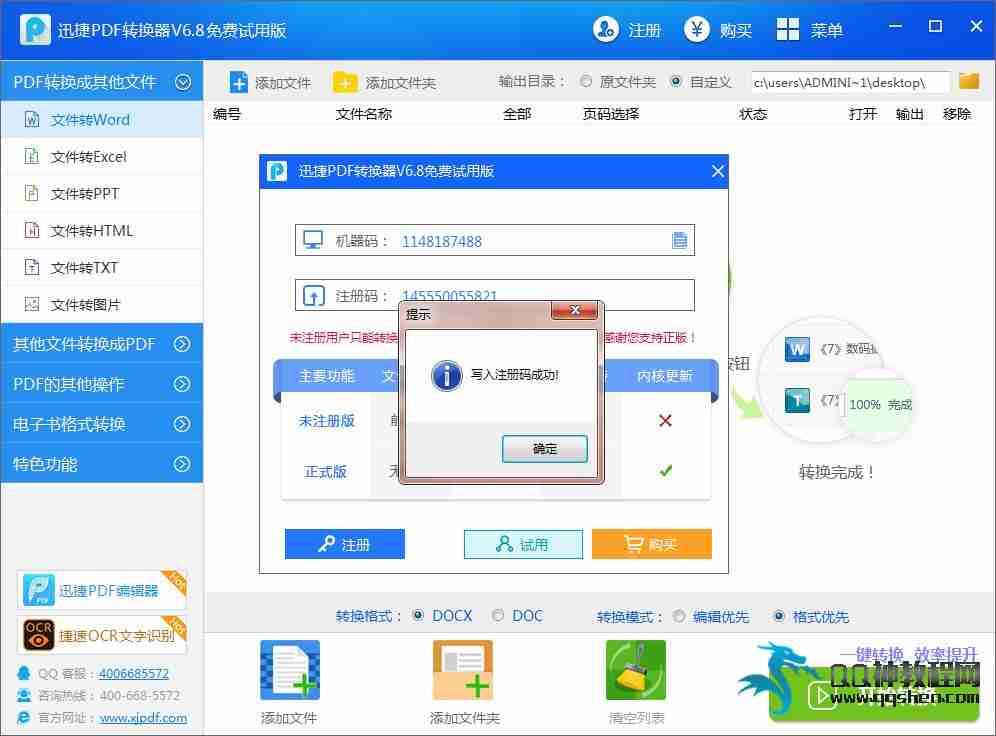996x736 pixels.
Task: Select the 内核更新 tab in comparison table
Action: click(x=664, y=376)
